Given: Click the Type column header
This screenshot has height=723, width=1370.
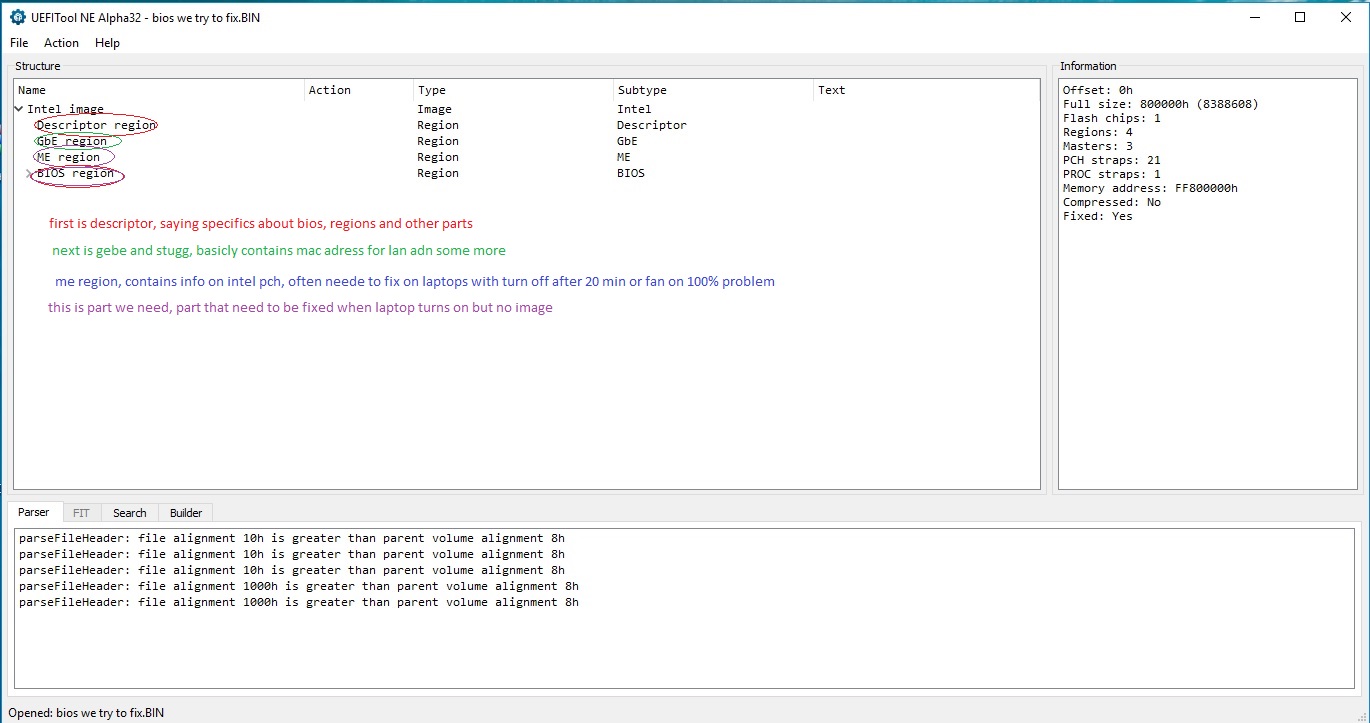Looking at the screenshot, I should click(x=432, y=90).
